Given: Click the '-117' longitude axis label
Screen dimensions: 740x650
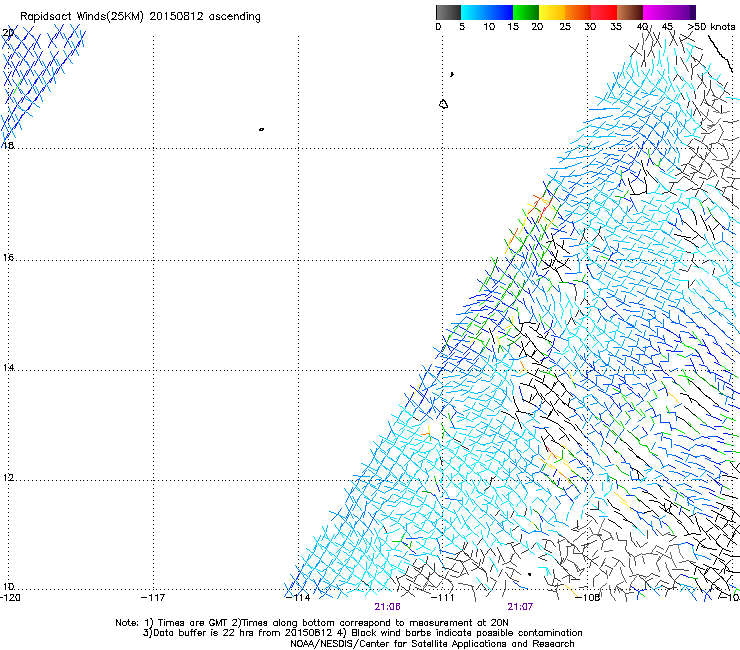Looking at the screenshot, I should (x=153, y=597).
